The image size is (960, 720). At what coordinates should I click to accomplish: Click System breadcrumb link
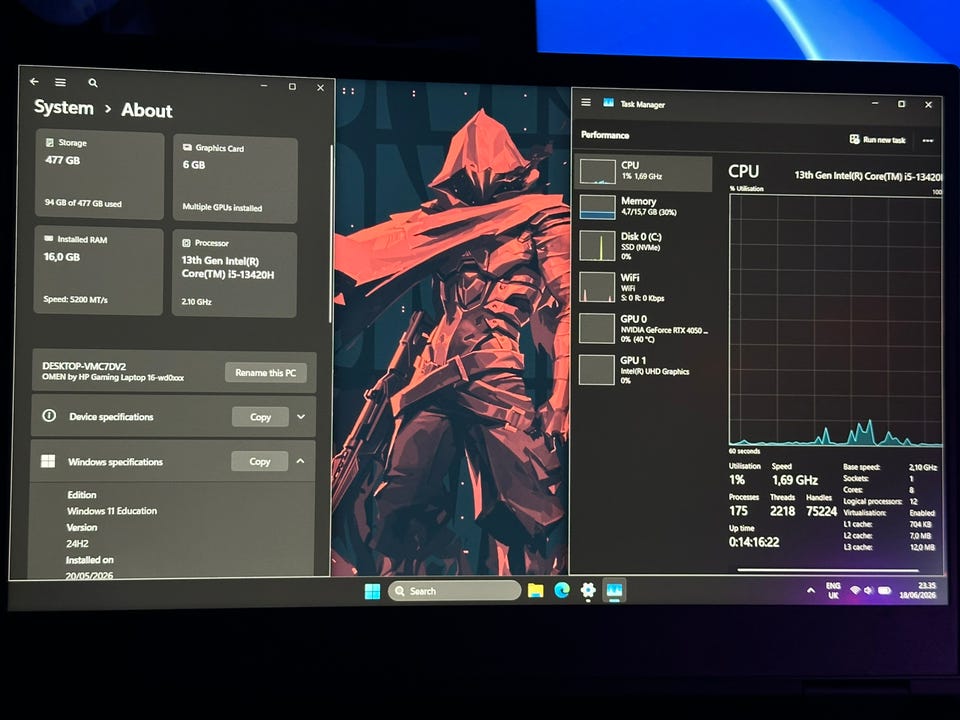click(64, 108)
